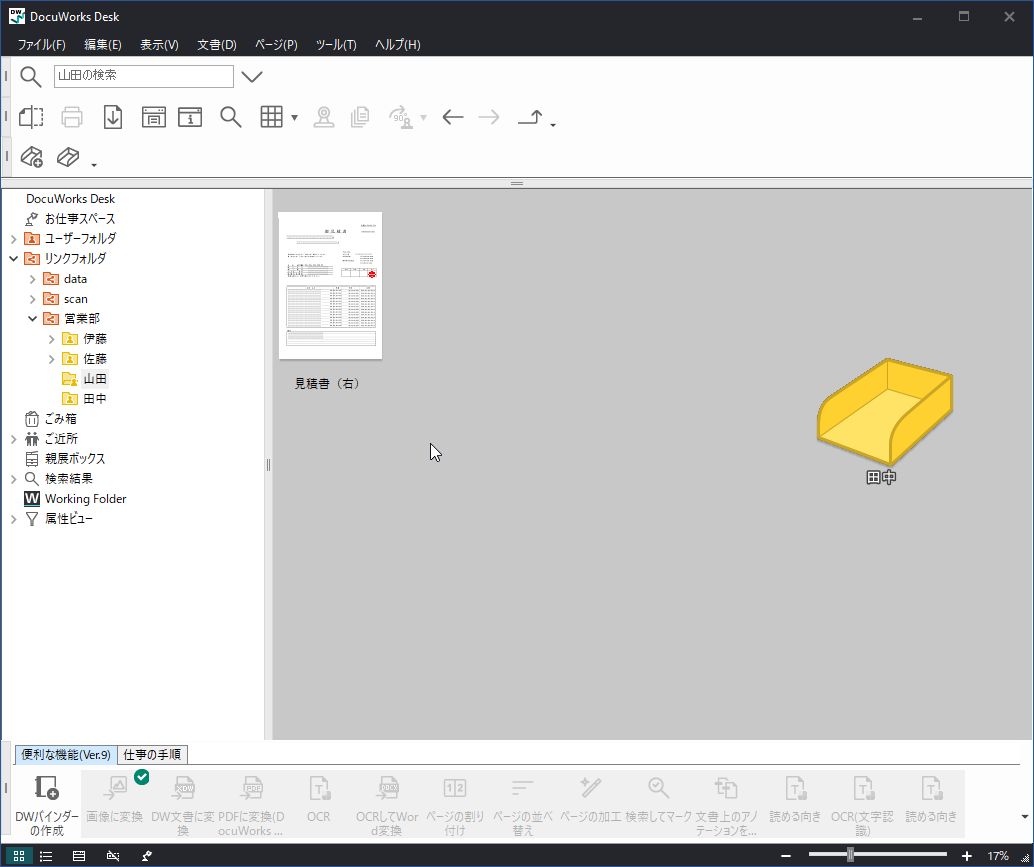The height and width of the screenshot is (867, 1034).
Task: Open the properties info toolbar icon
Action: pyautogui.click(x=190, y=117)
